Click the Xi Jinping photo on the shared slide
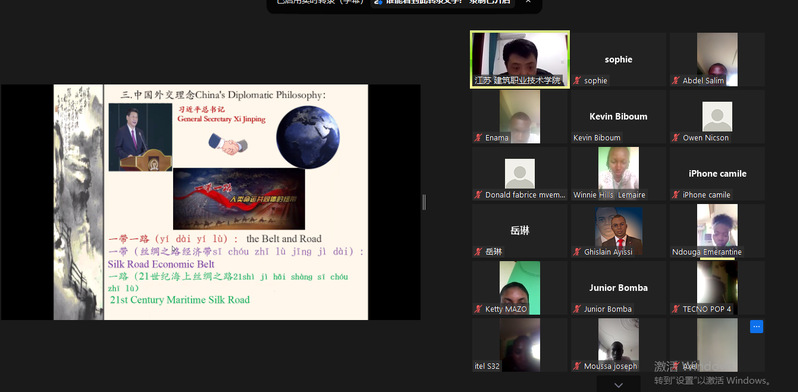Viewport: 798px width, 392px height. [x=140, y=137]
